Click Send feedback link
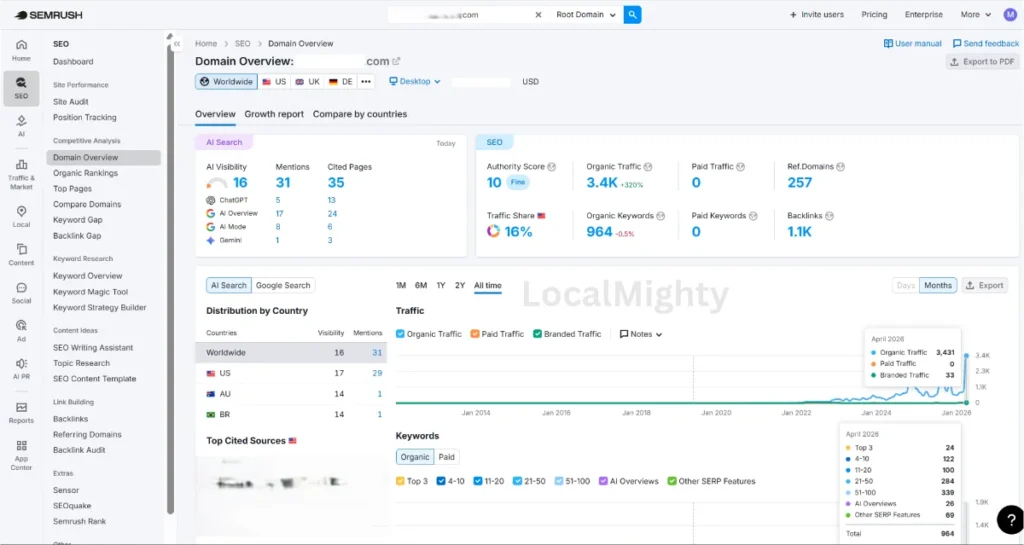The image size is (1024, 545). tap(985, 44)
